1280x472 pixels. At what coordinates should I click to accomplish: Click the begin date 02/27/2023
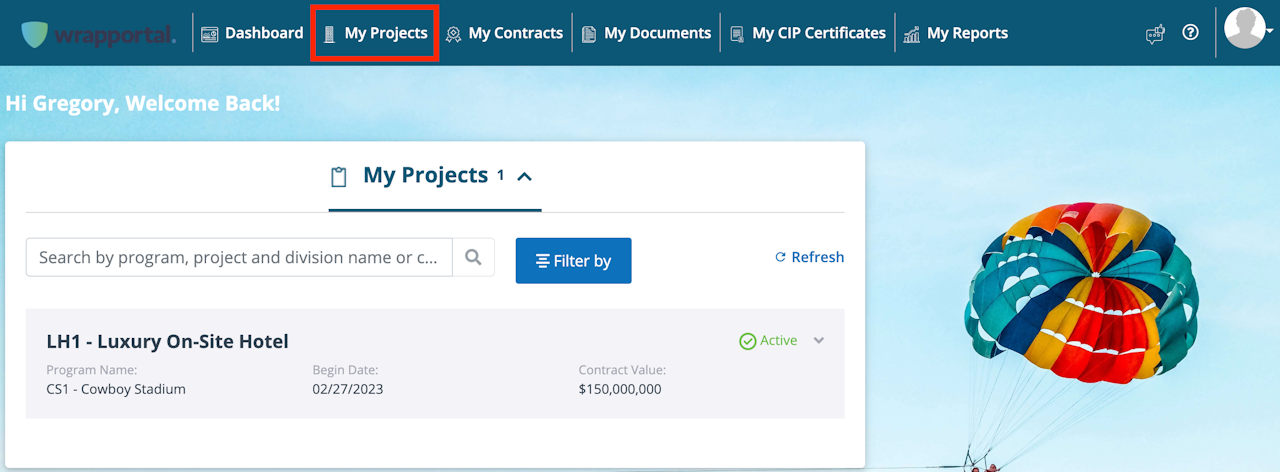348,389
